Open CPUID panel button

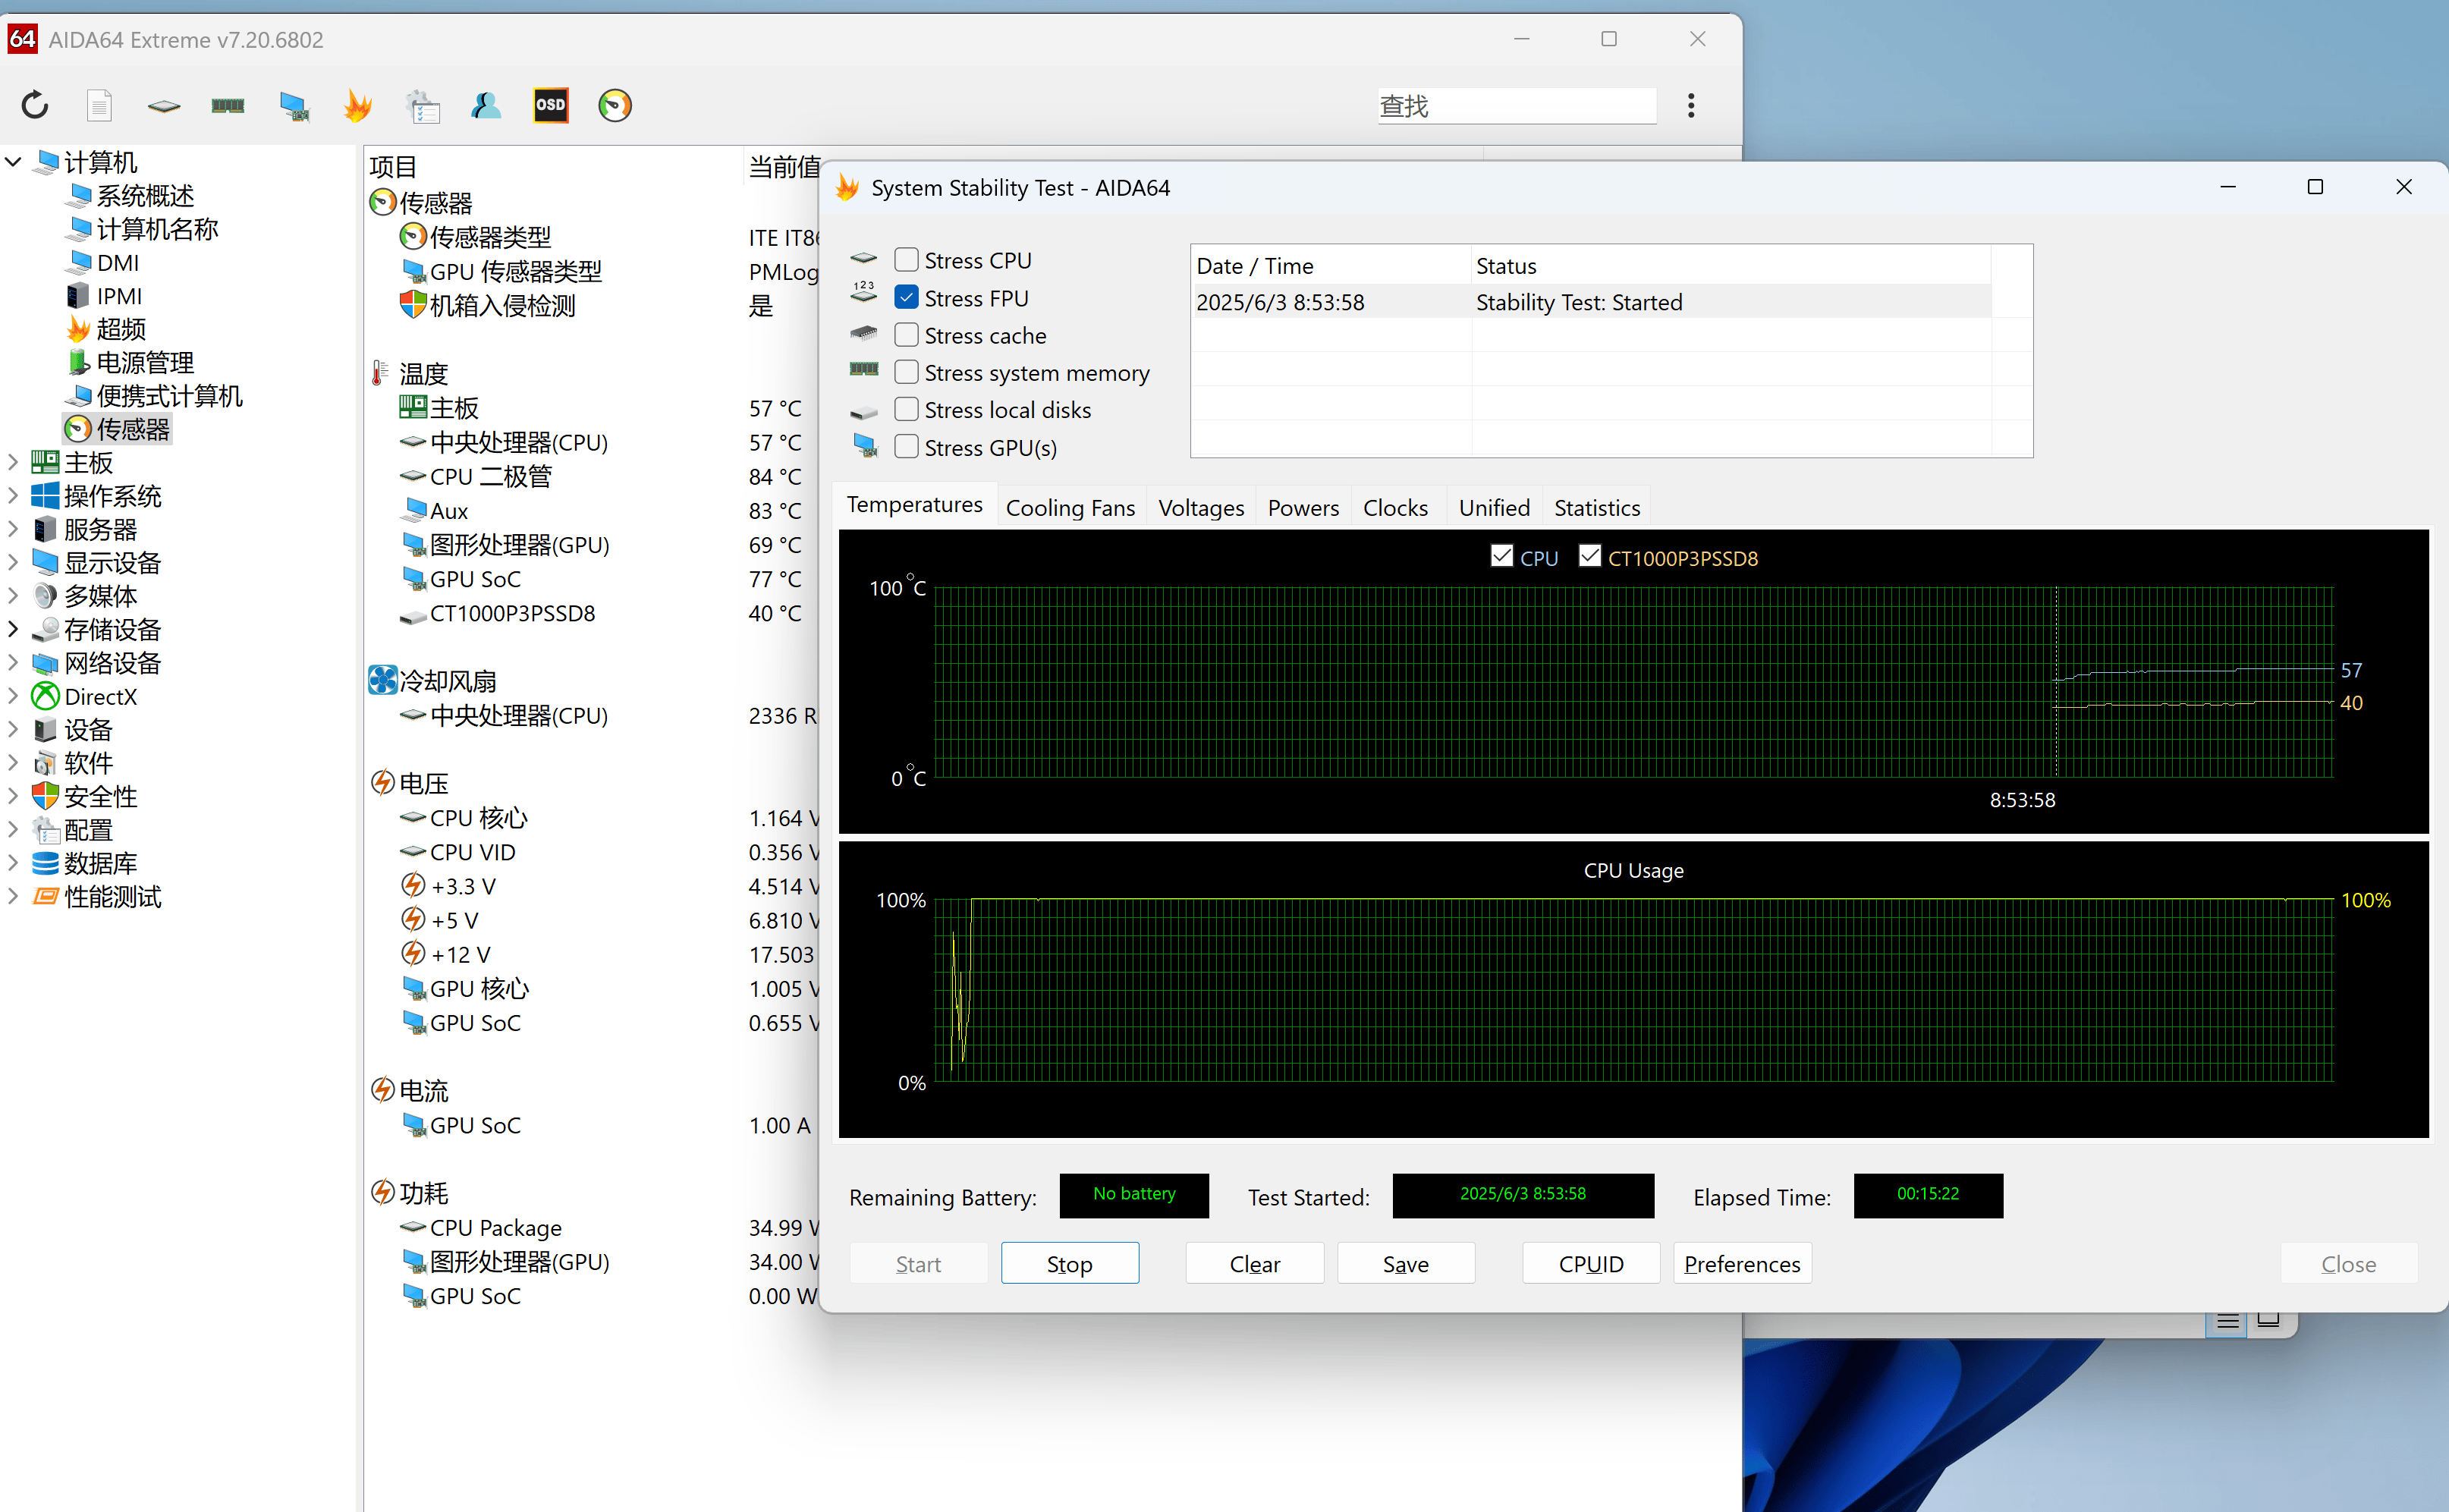click(1590, 1263)
